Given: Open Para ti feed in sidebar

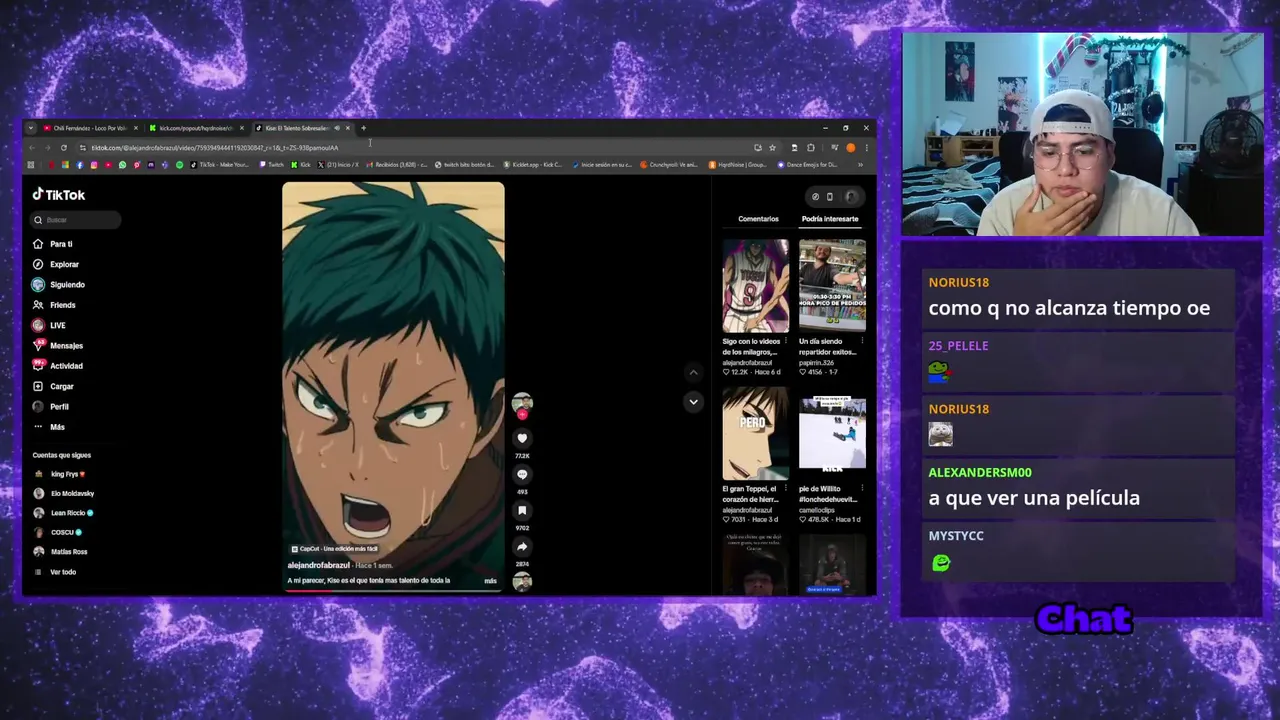Looking at the screenshot, I should [x=53, y=244].
